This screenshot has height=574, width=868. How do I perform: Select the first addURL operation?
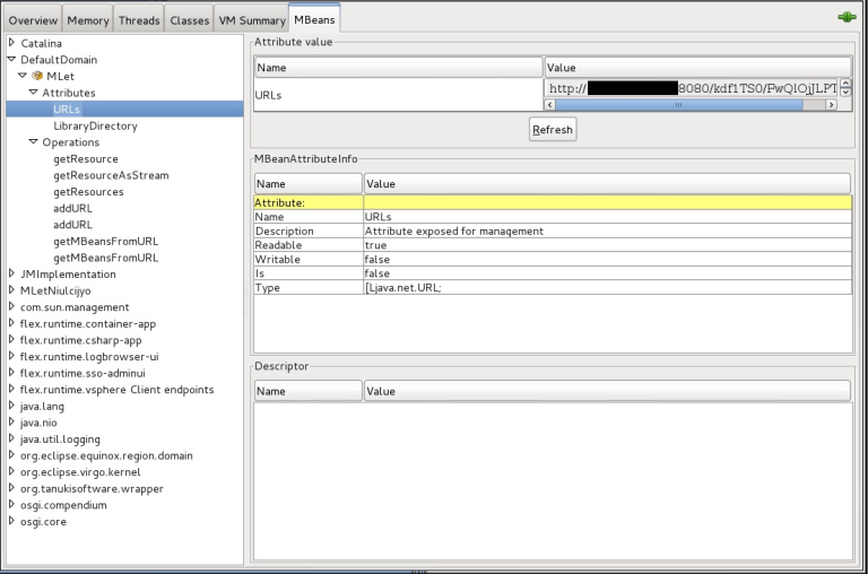[73, 208]
